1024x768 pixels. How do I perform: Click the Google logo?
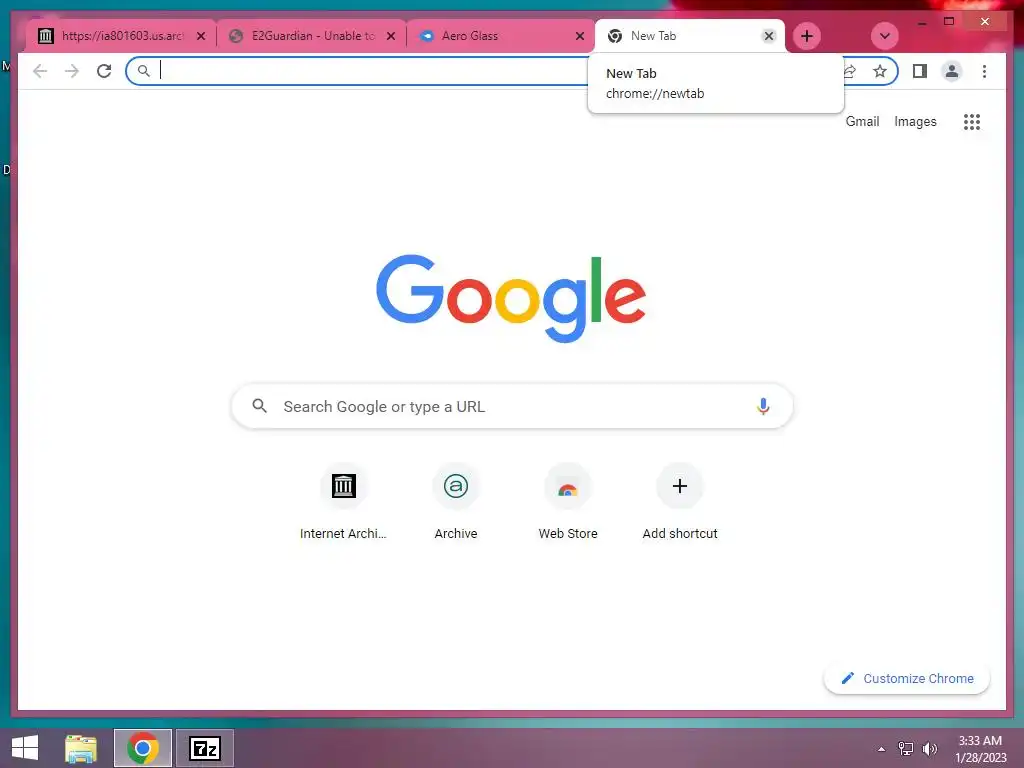[x=511, y=298]
